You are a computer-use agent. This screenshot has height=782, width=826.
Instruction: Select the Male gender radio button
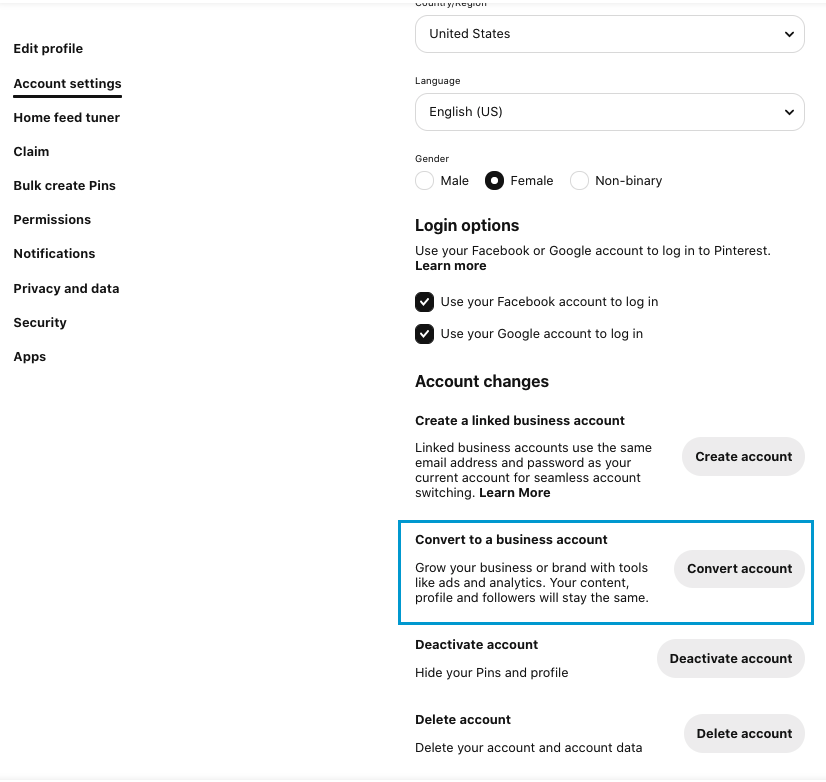pos(425,181)
